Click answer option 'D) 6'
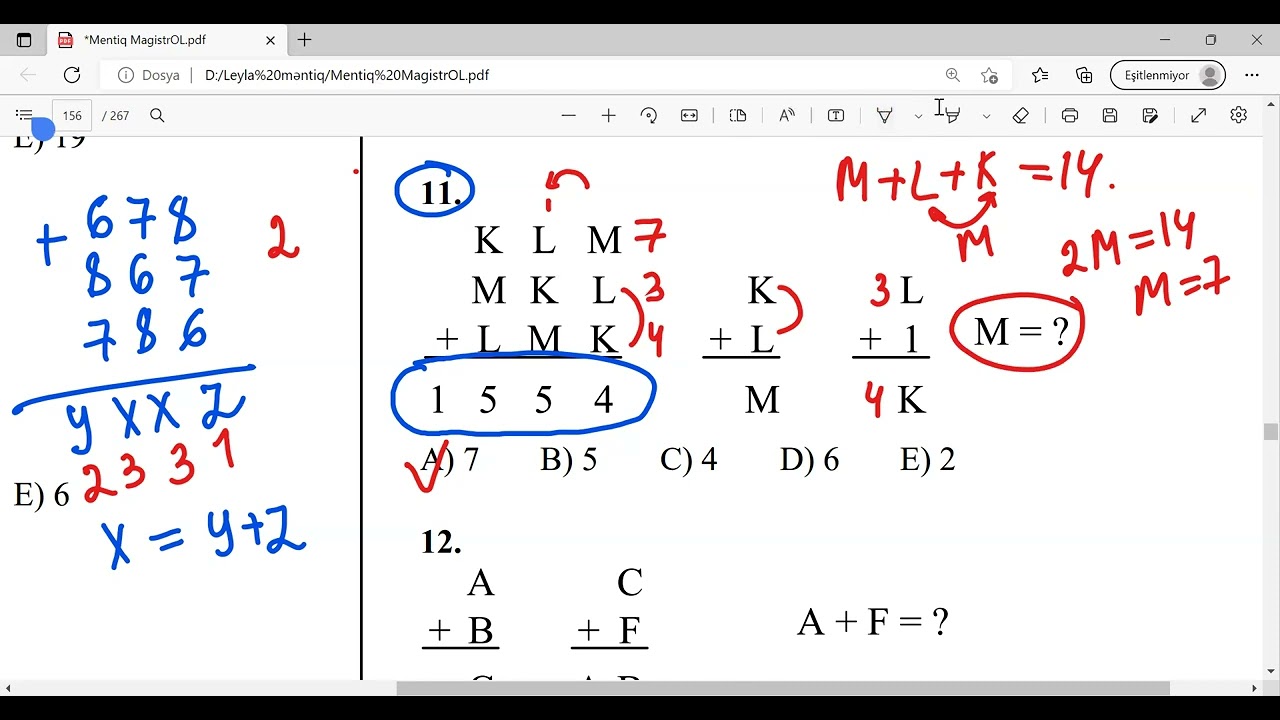This screenshot has width=1280, height=720. click(809, 460)
